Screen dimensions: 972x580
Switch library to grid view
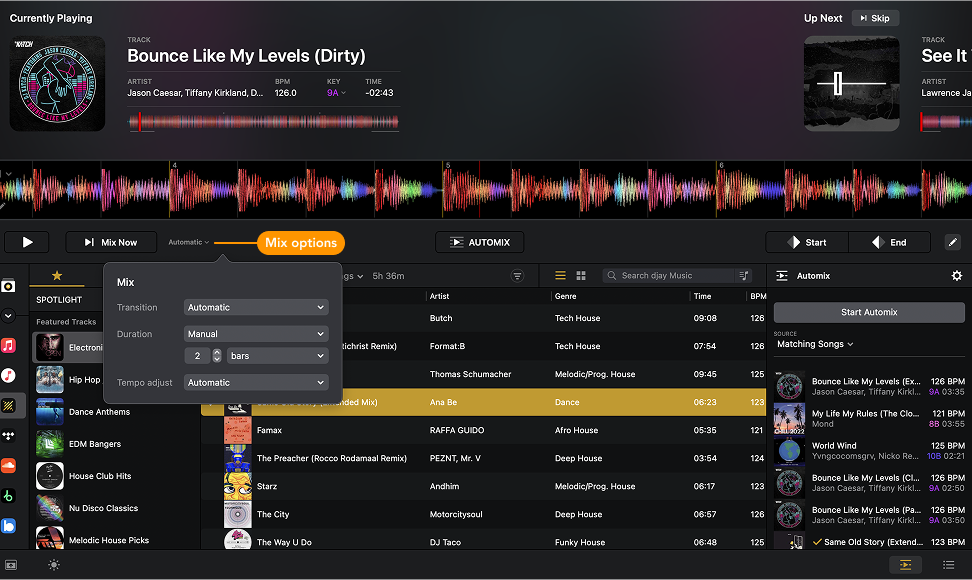click(581, 275)
